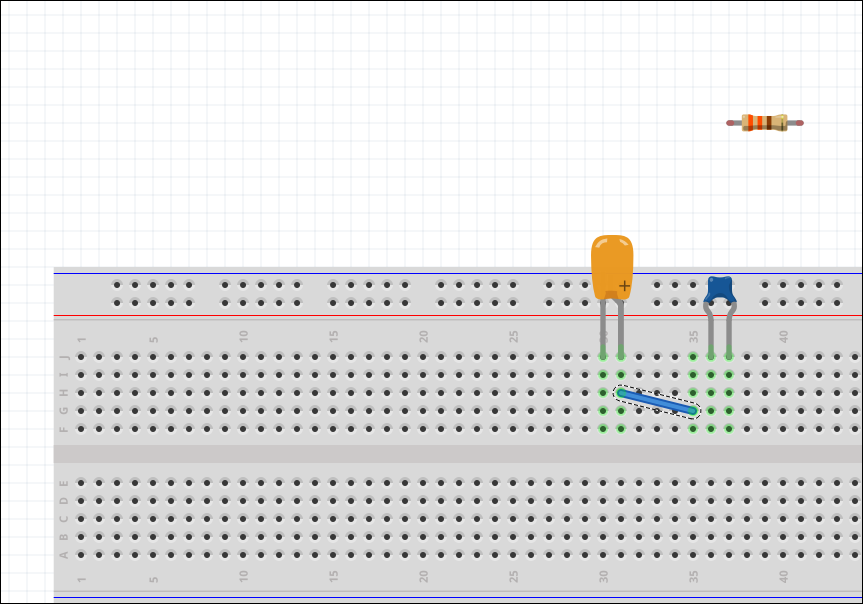Click breadboard hole at row A column 20
This screenshot has width=863, height=604.
(x=423, y=554)
